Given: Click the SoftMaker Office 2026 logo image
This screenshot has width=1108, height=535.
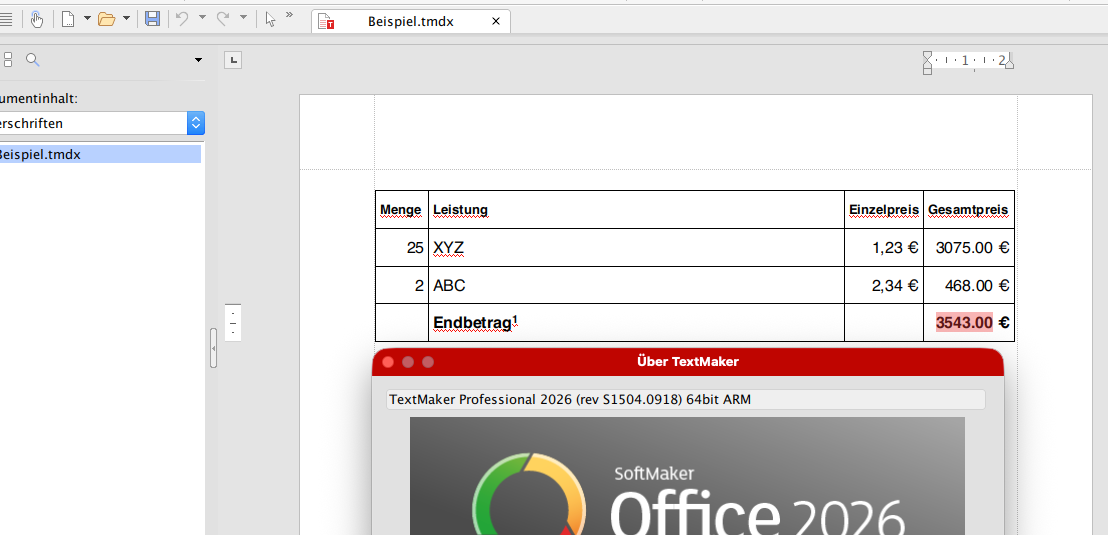Looking at the screenshot, I should 687,476.
